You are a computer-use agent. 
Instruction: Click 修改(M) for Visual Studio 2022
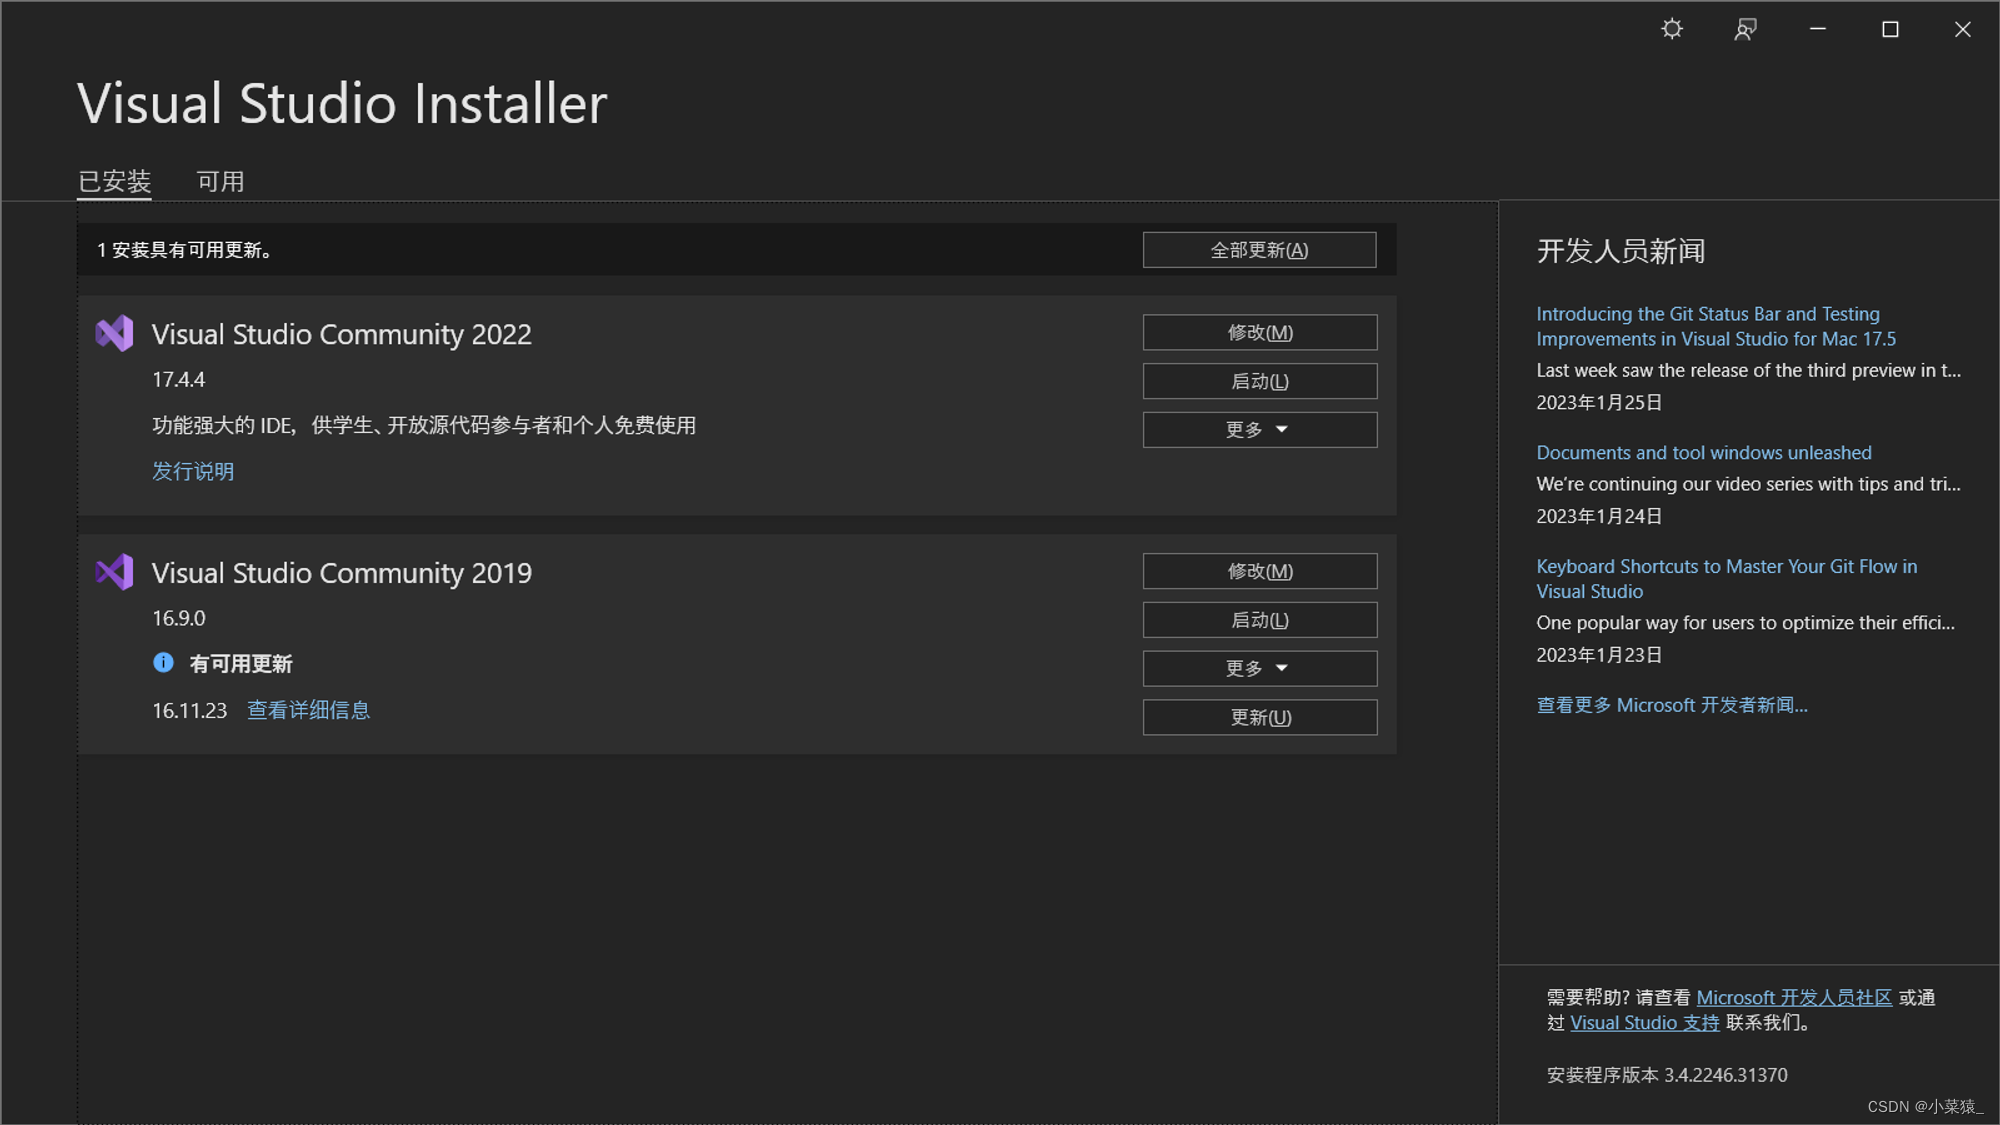point(1259,333)
